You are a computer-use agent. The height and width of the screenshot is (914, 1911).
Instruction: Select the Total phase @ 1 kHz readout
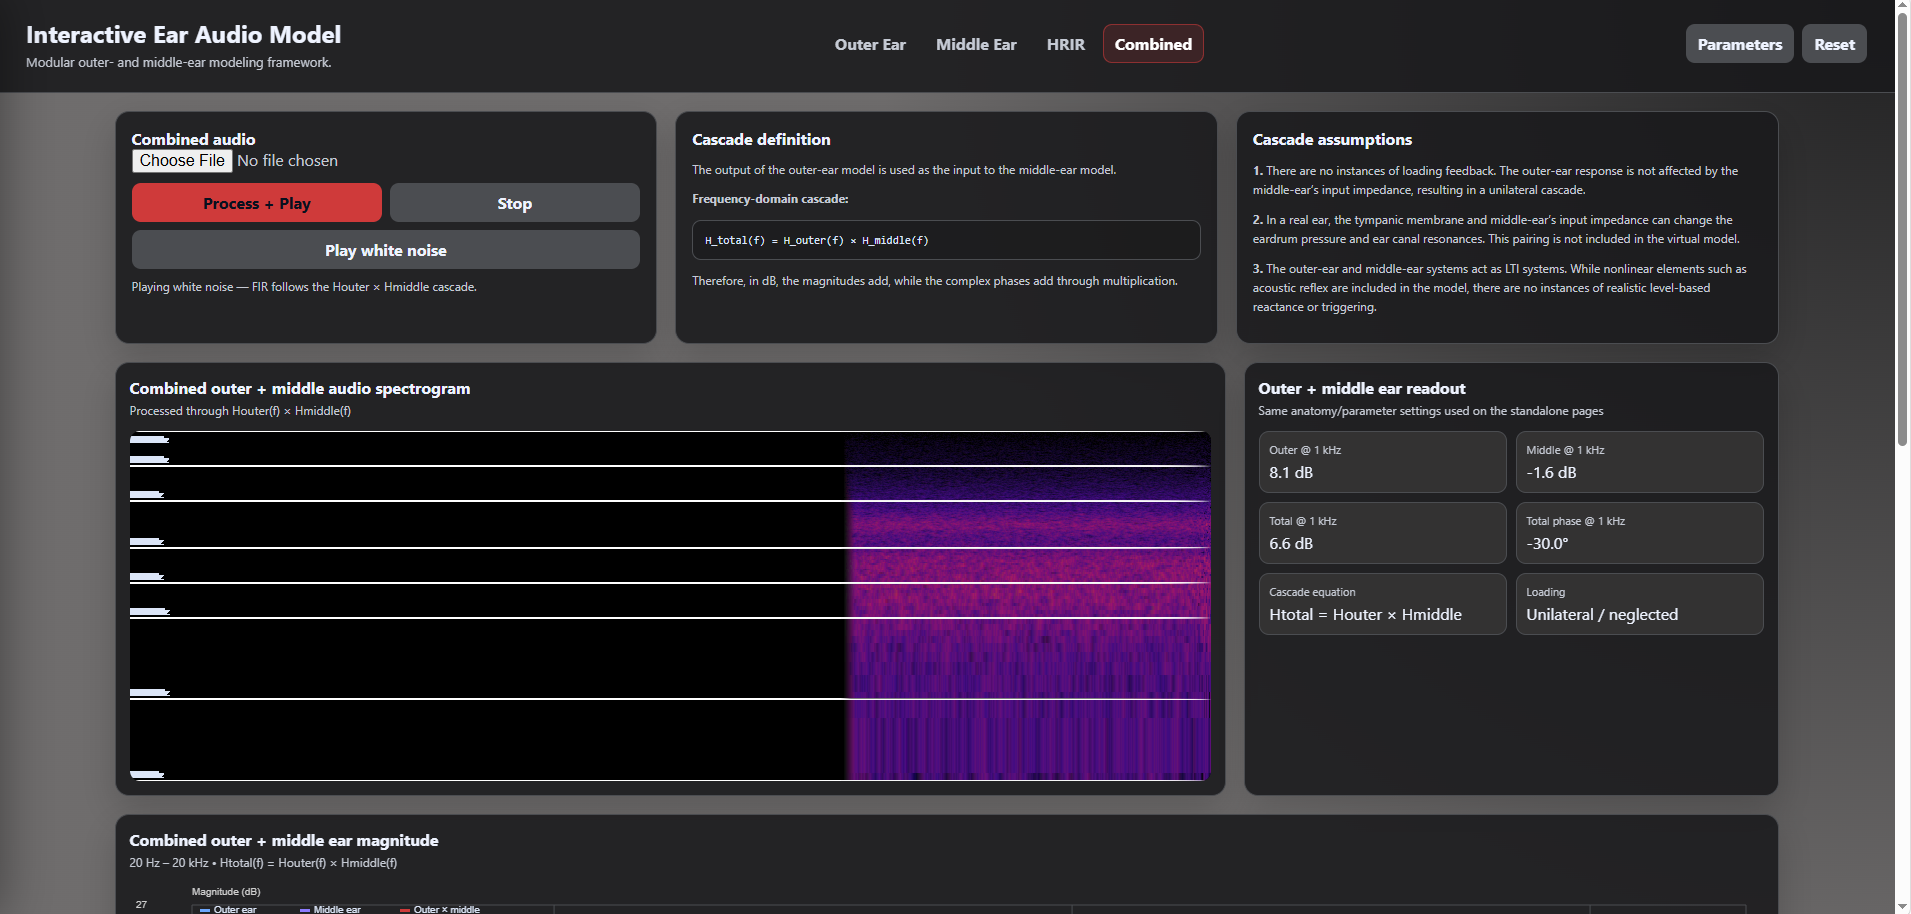(1639, 533)
